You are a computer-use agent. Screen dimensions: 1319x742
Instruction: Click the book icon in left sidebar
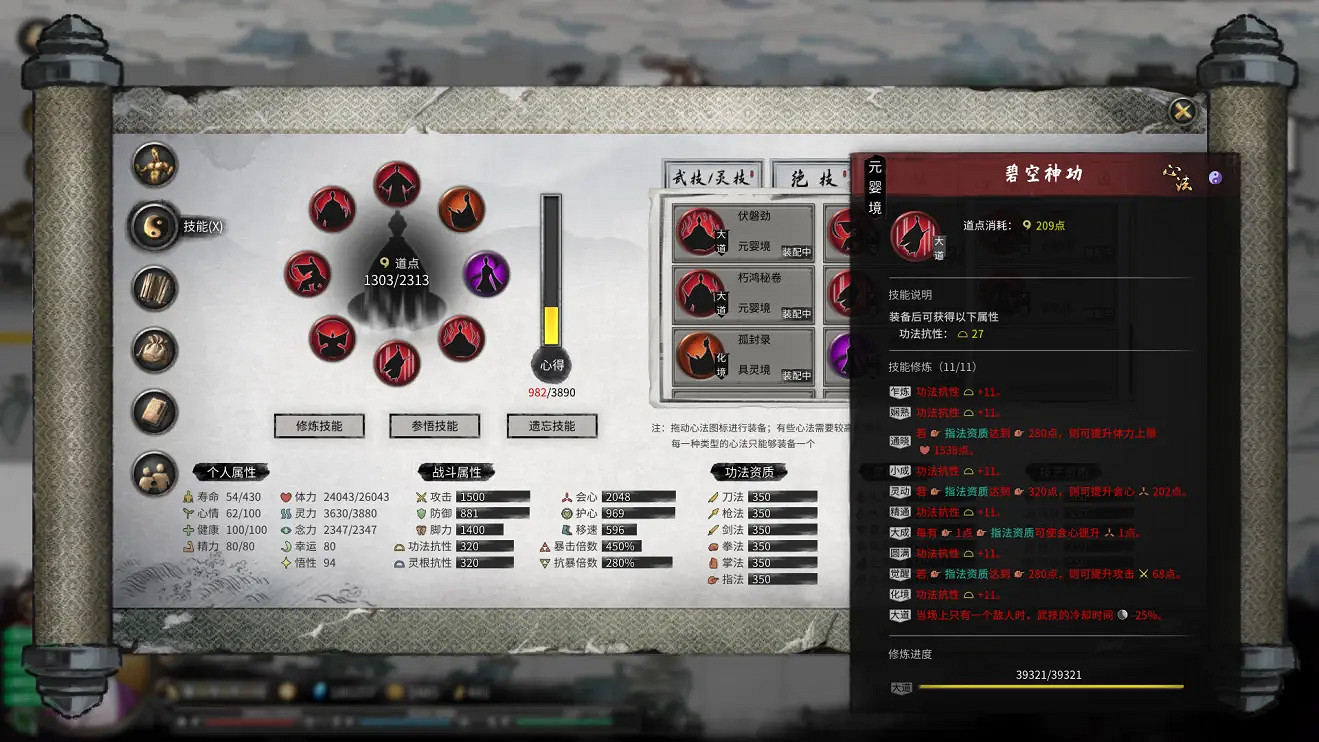coord(155,412)
